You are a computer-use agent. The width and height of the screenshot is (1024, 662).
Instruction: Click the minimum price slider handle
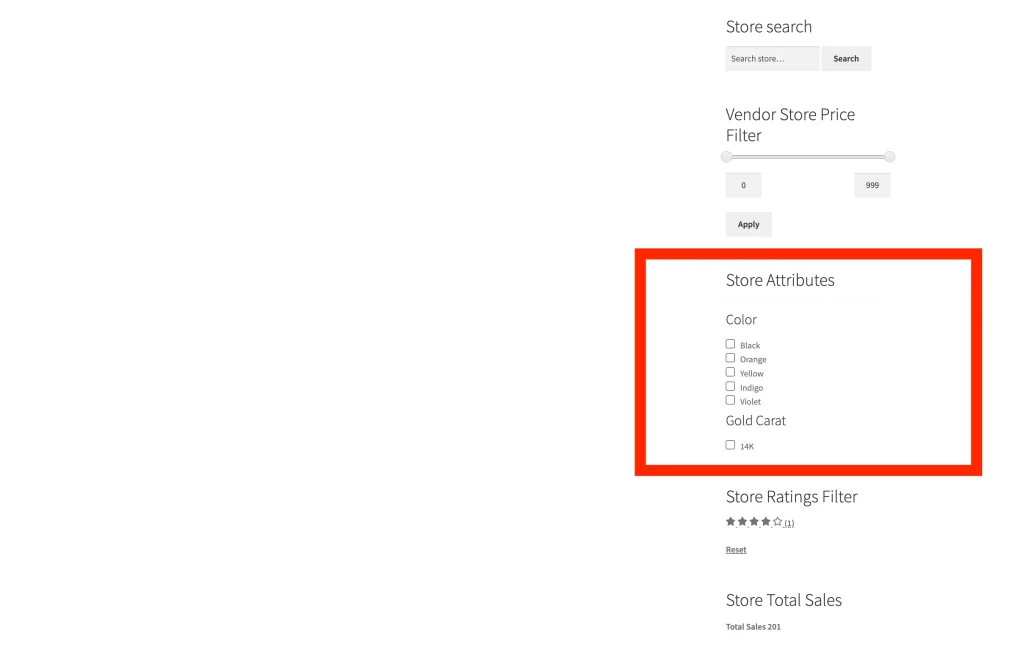[x=727, y=157]
